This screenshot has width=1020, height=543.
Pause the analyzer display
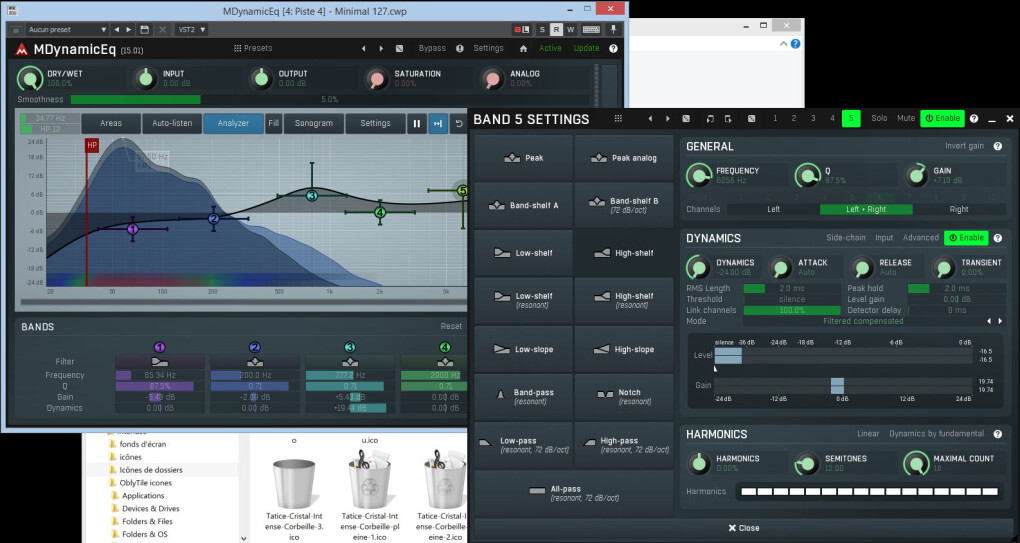point(416,123)
